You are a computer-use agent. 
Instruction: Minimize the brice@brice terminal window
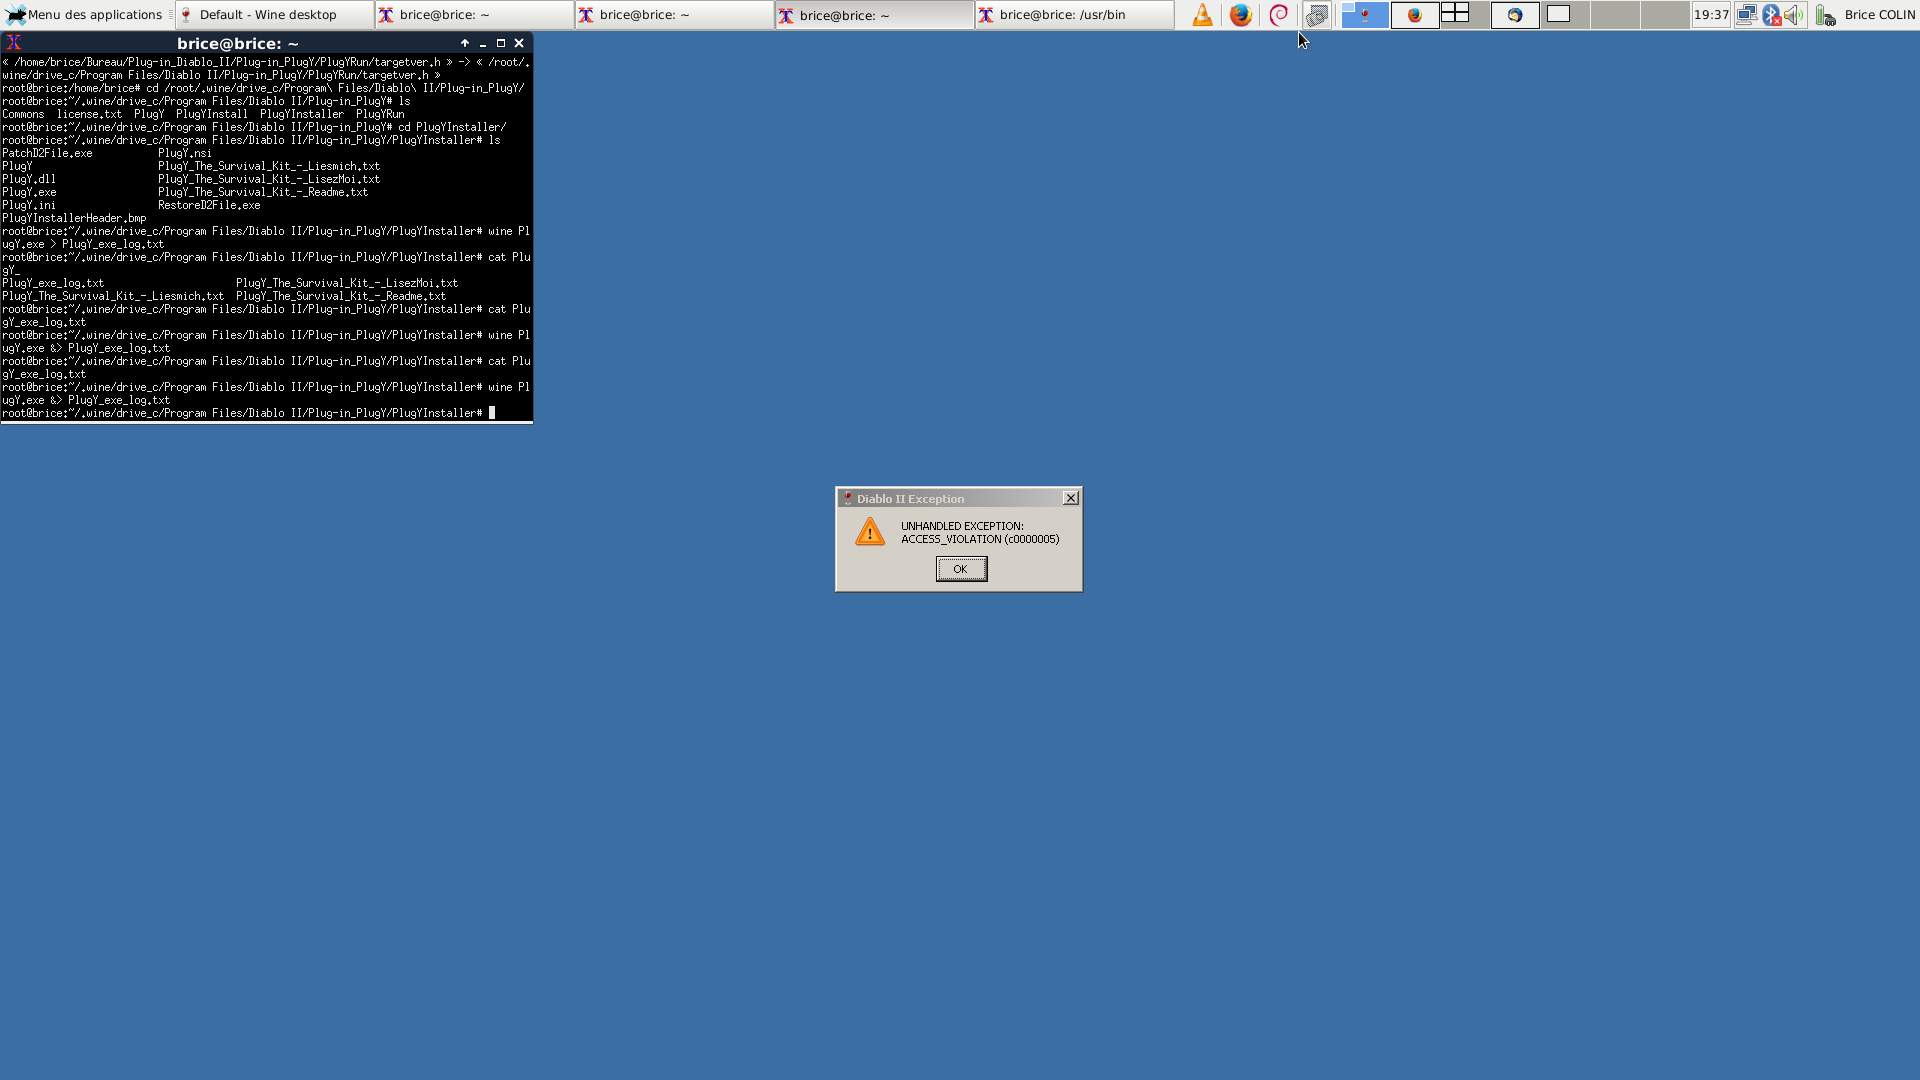483,43
